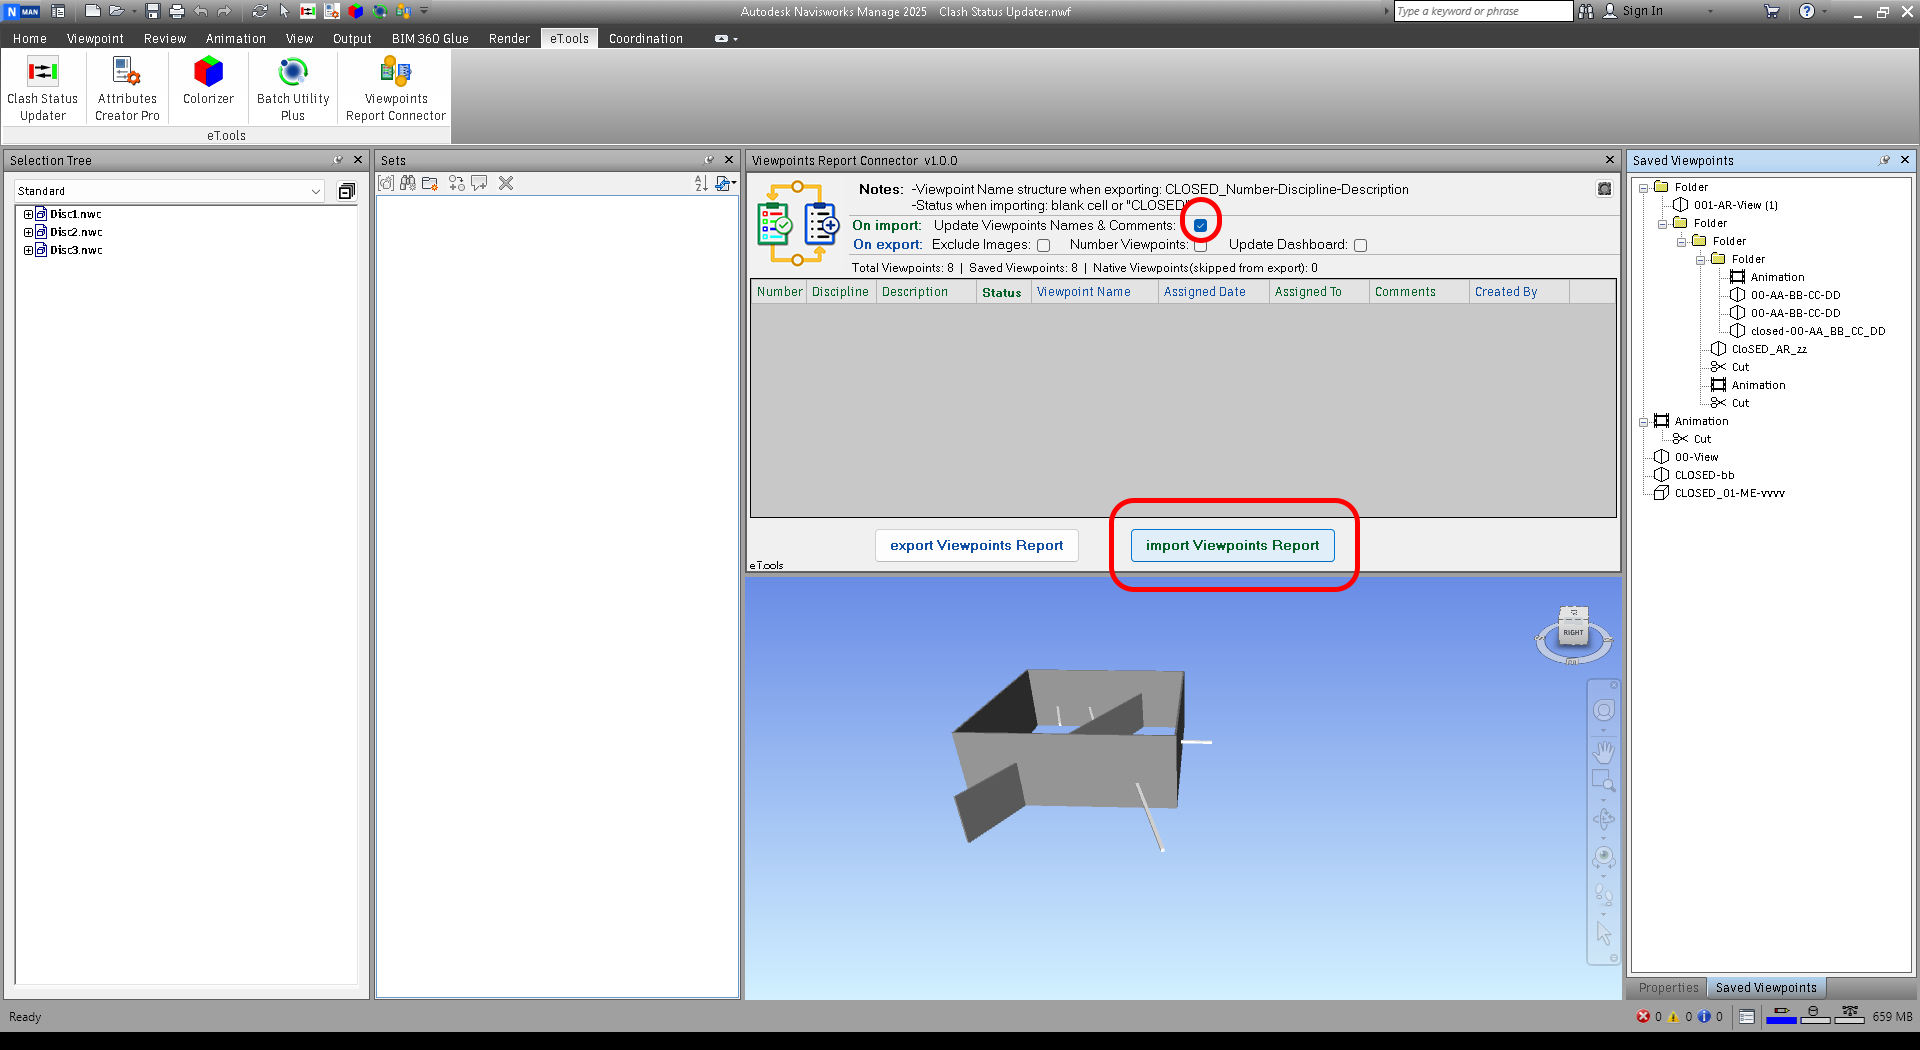
Task: Click Save Selection icon in Sets panel
Action: pos(386,183)
